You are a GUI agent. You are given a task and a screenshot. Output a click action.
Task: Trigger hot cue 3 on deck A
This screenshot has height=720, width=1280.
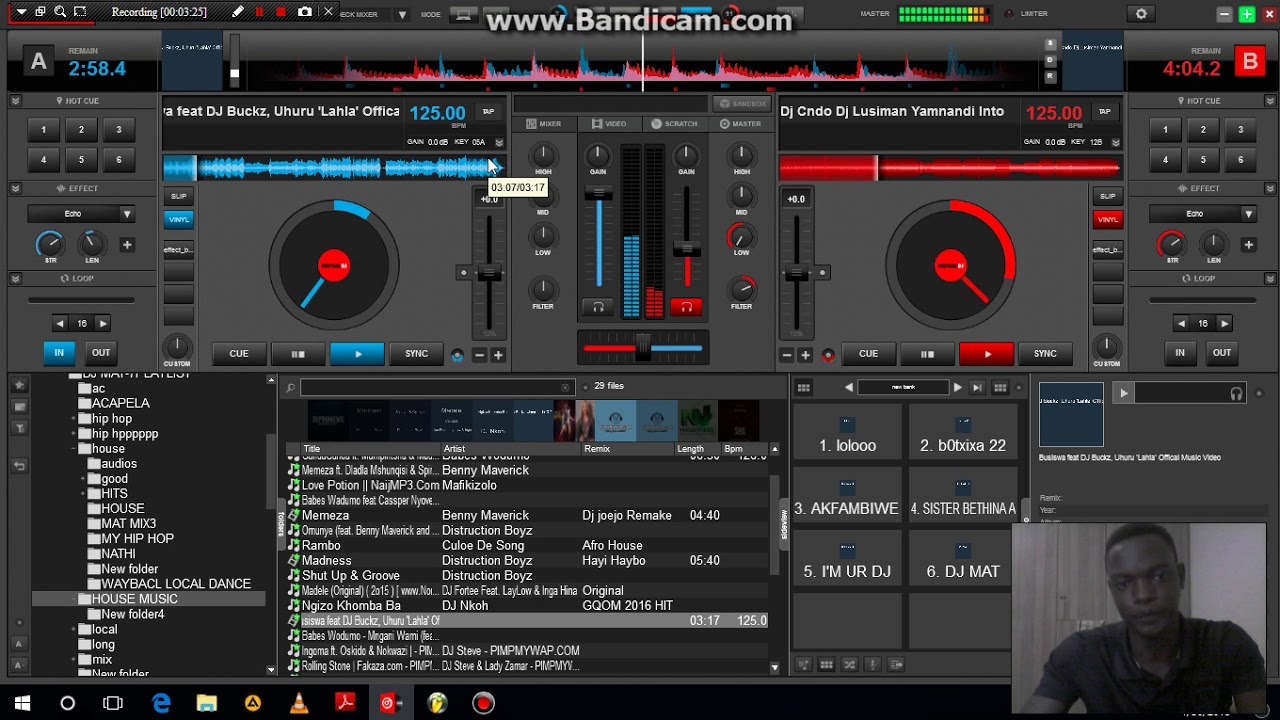(119, 130)
